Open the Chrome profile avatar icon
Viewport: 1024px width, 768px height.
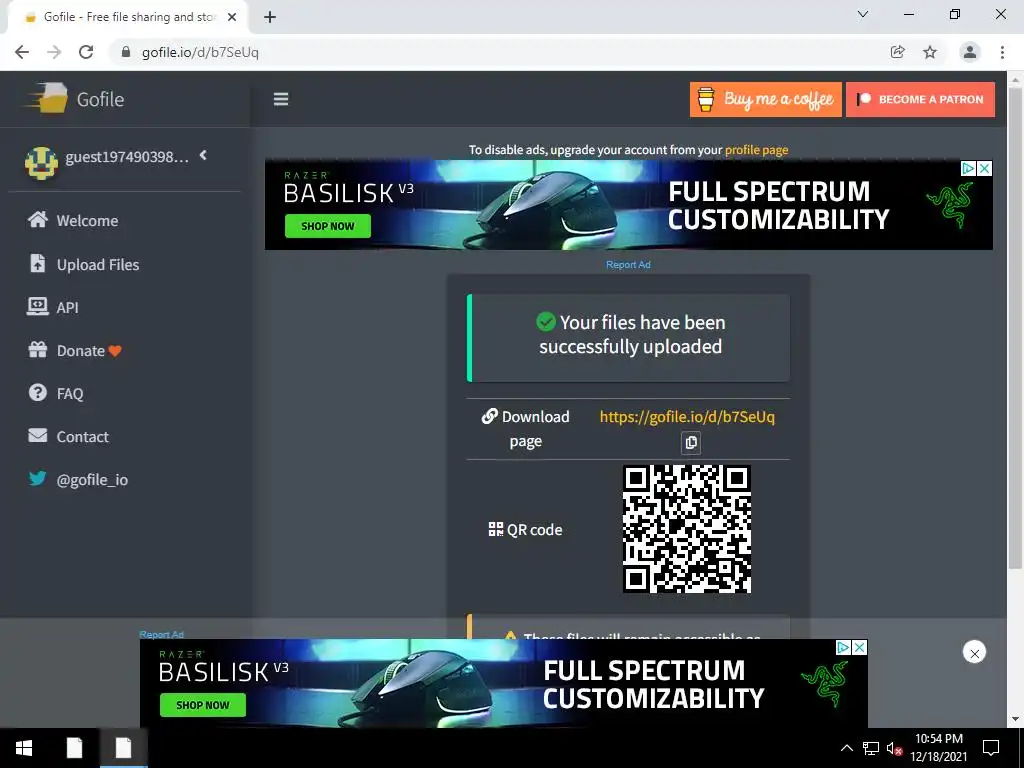tap(970, 52)
